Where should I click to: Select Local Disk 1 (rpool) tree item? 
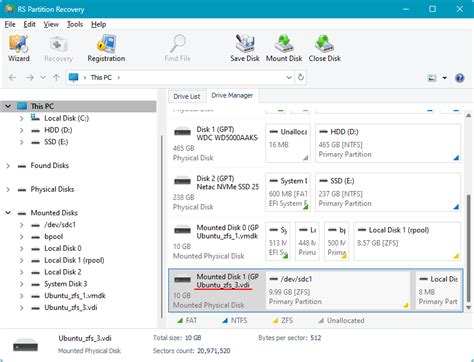[74, 260]
